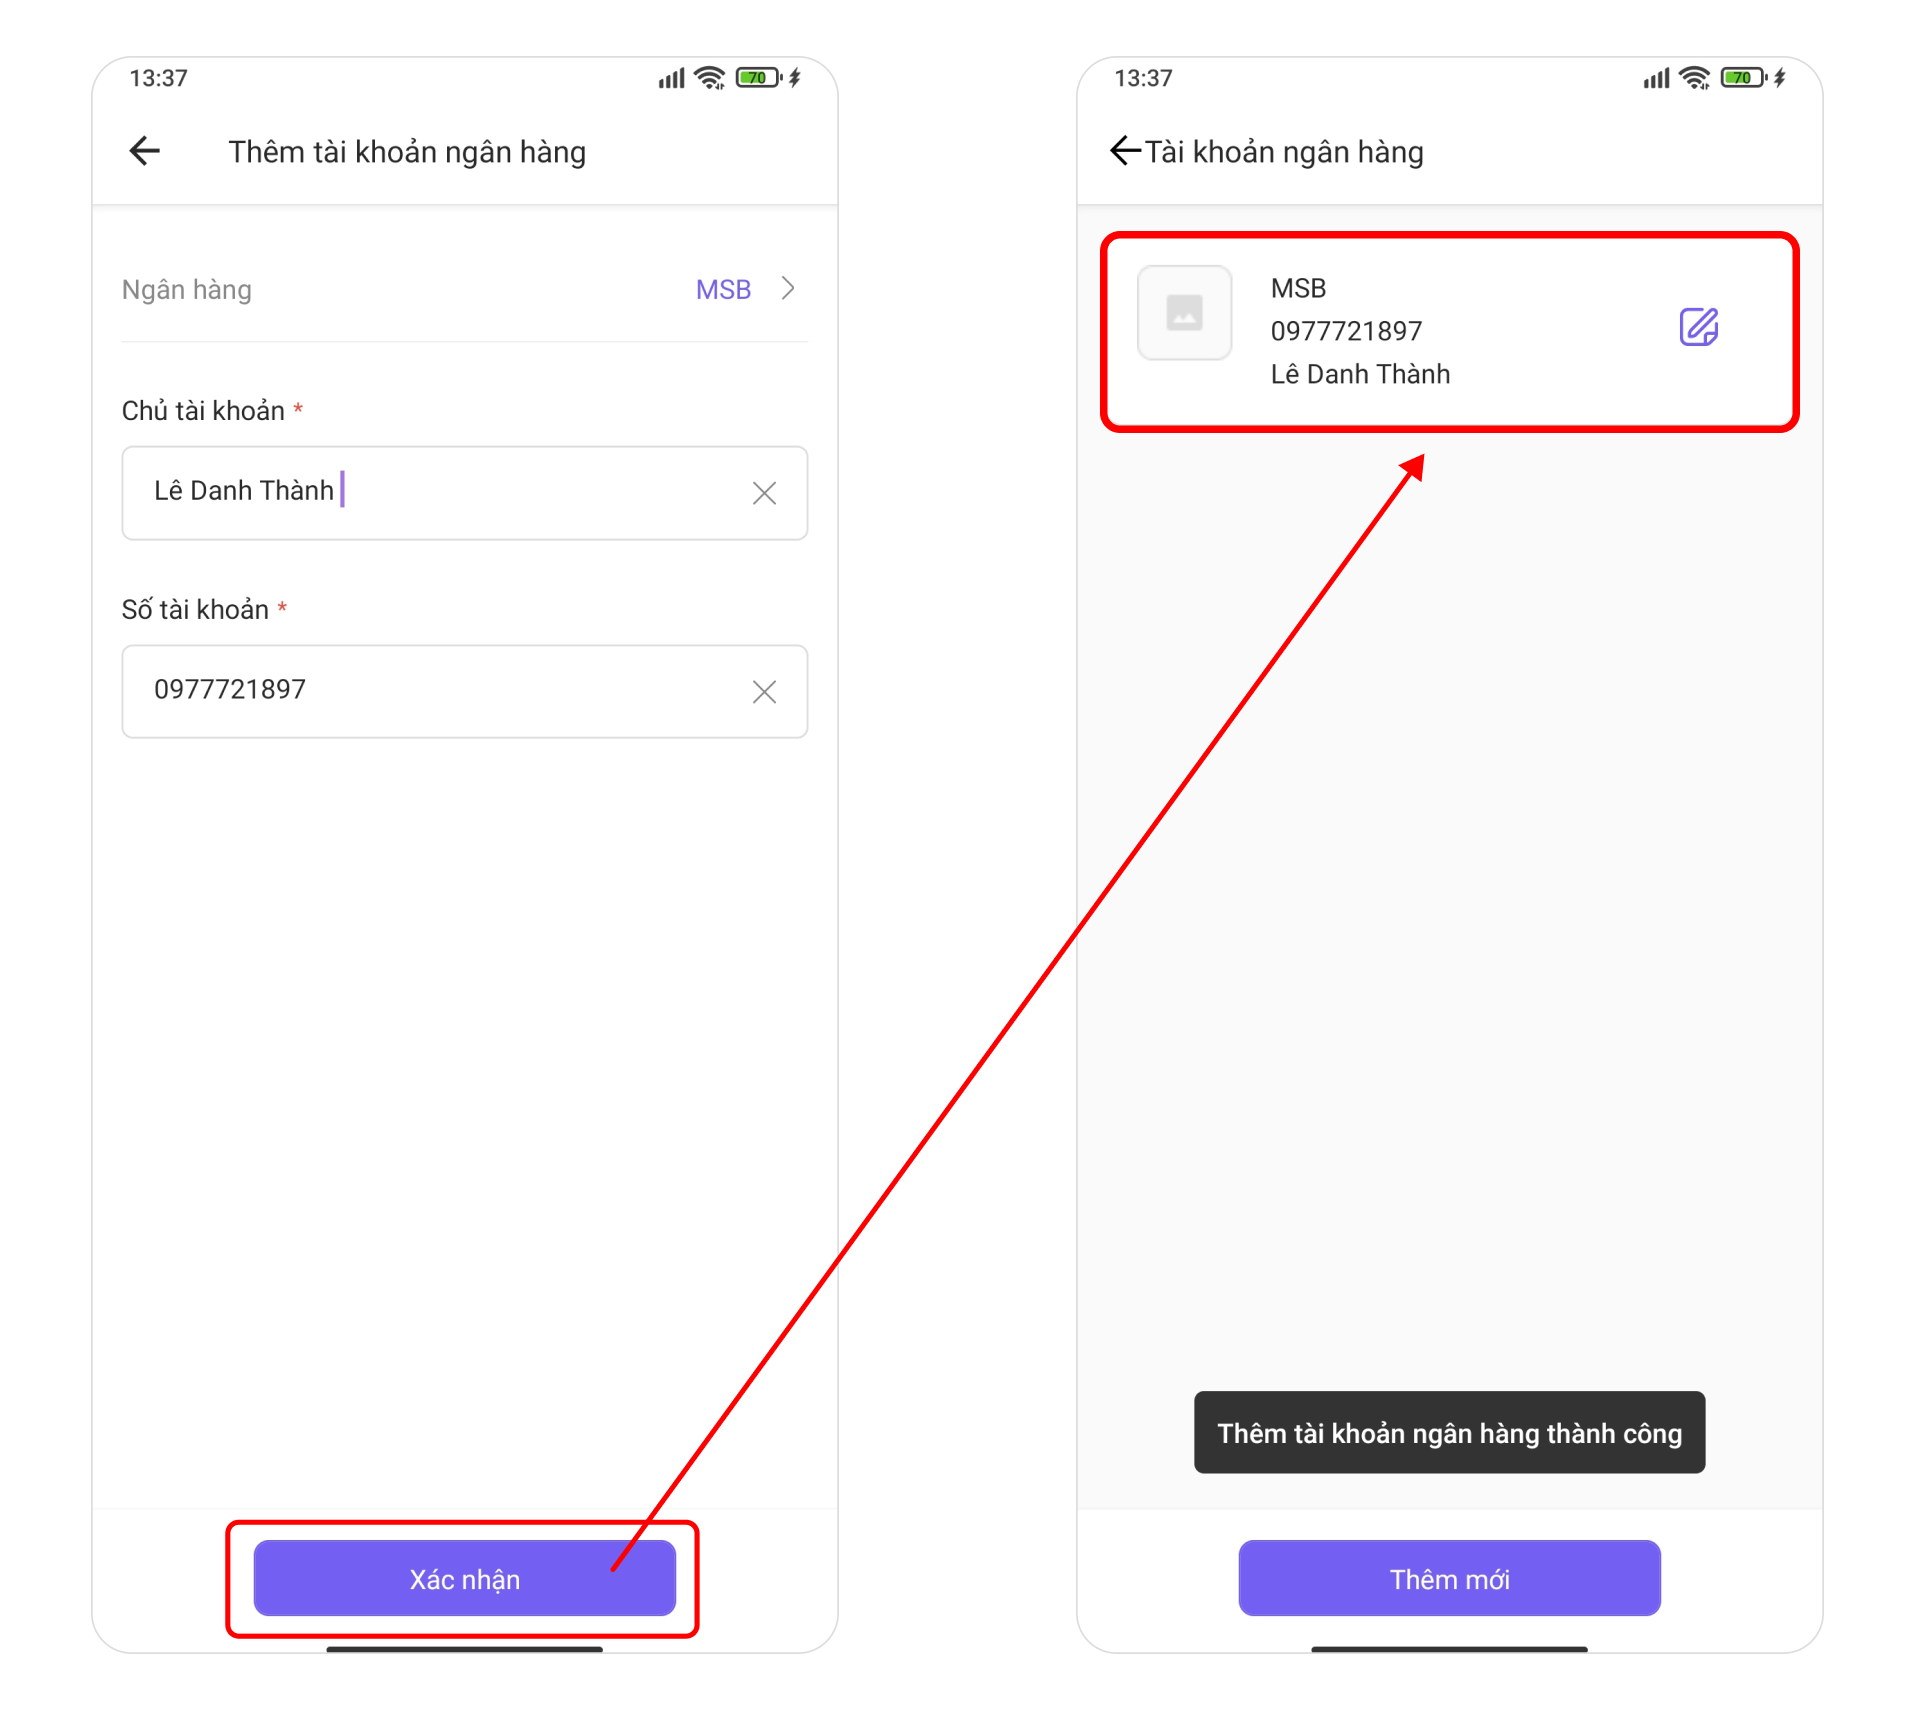Tap the battery indicator on right phone

pos(1745,78)
